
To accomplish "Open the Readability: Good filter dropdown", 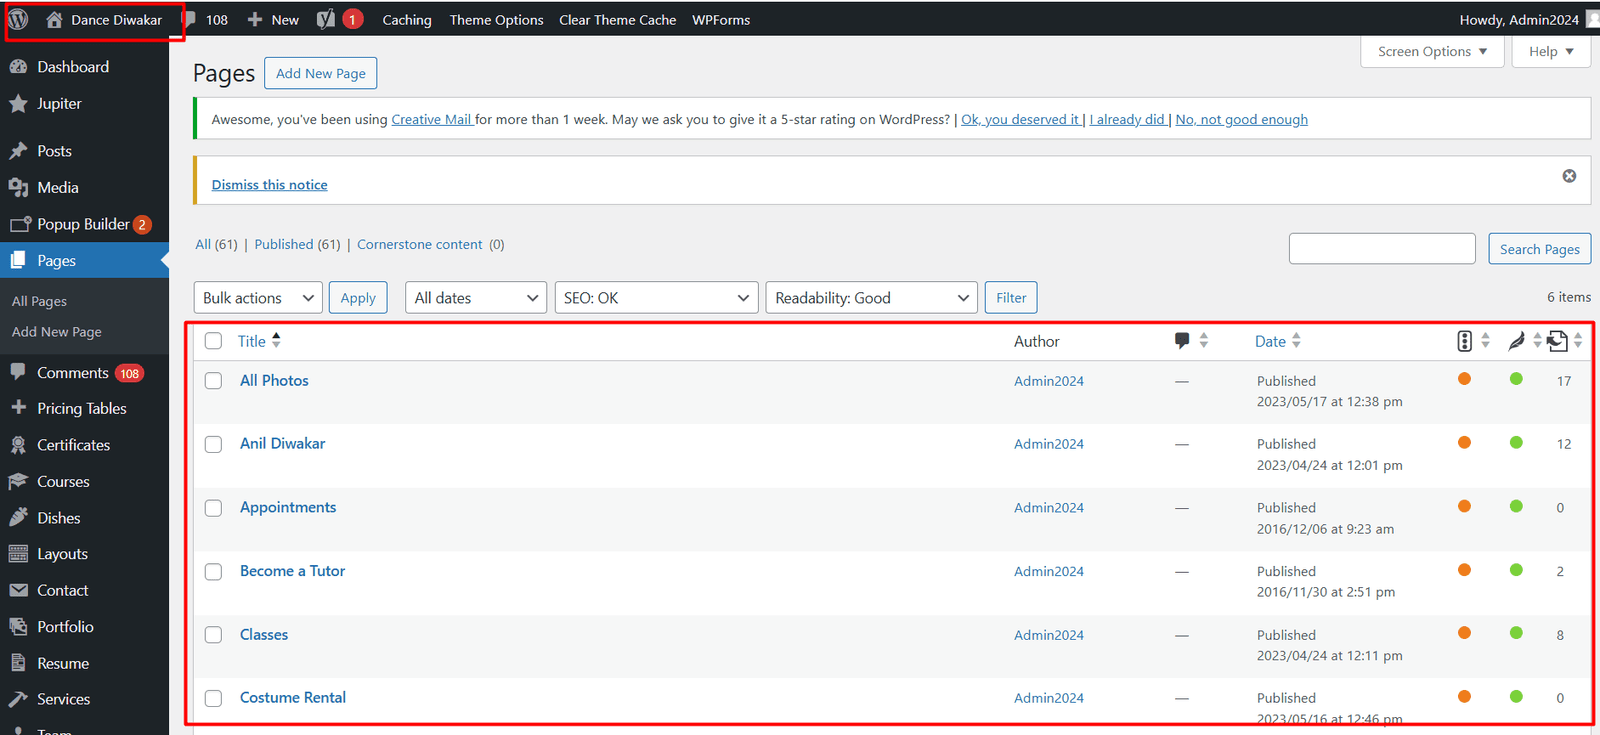I will 871,298.
